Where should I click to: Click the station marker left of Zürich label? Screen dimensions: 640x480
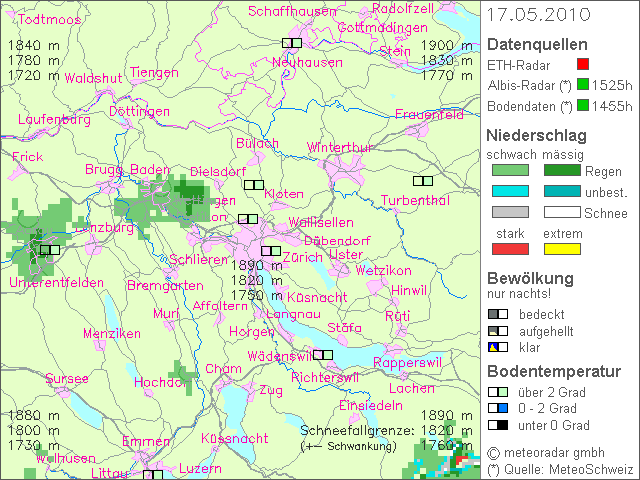coord(271,251)
